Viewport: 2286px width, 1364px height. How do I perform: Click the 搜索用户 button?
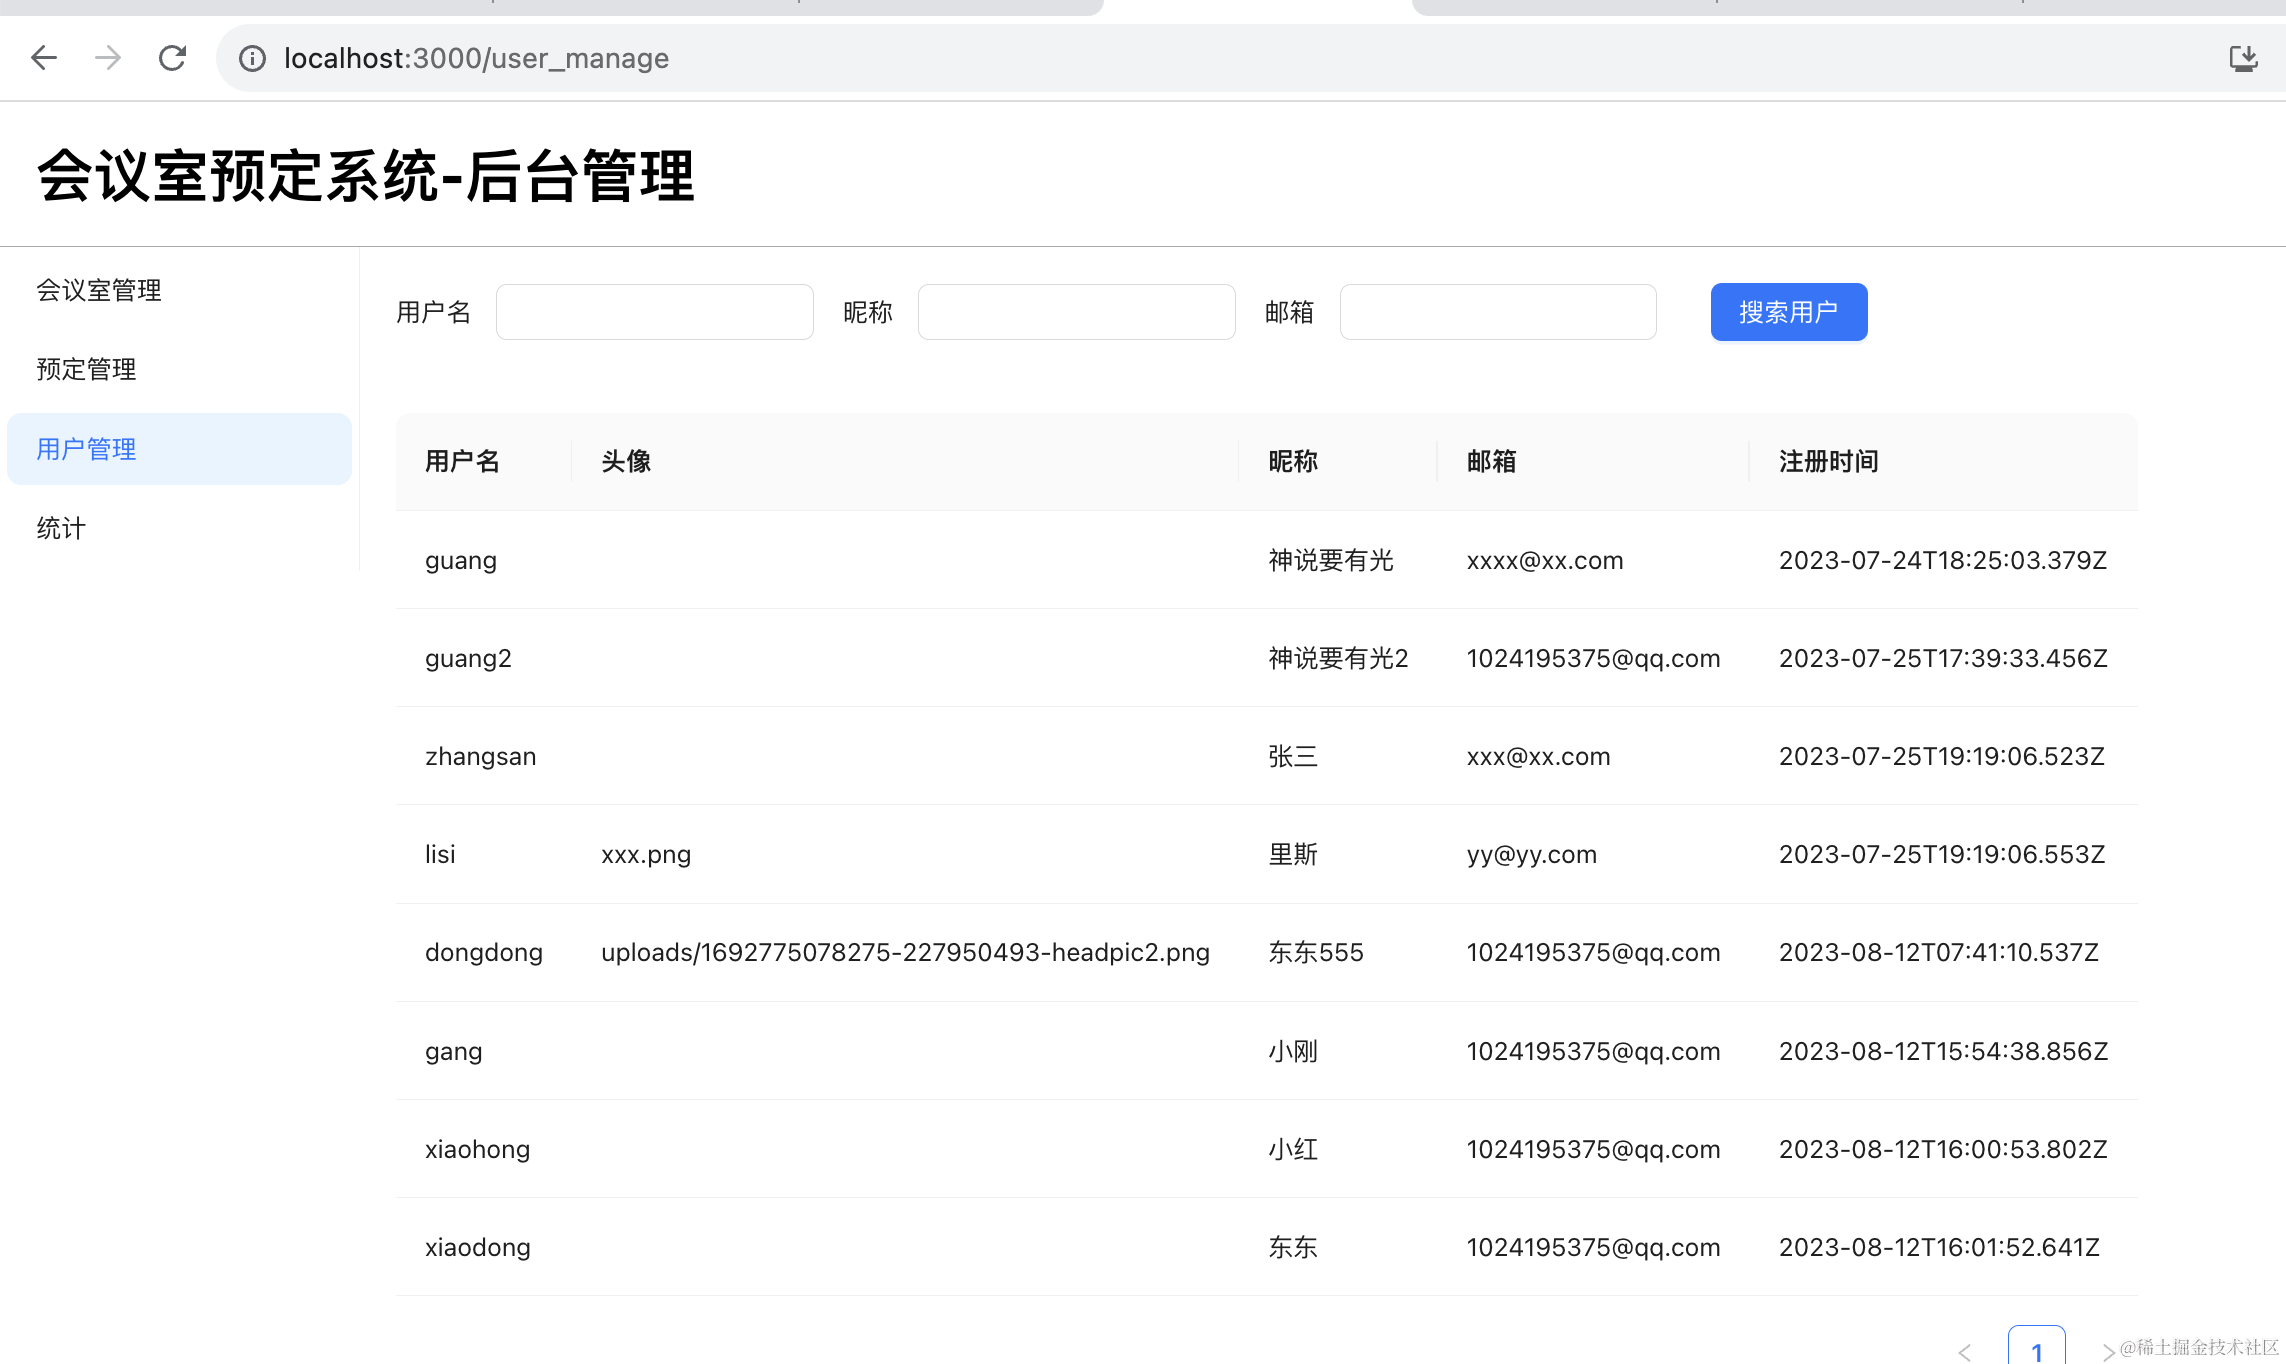(x=1788, y=312)
